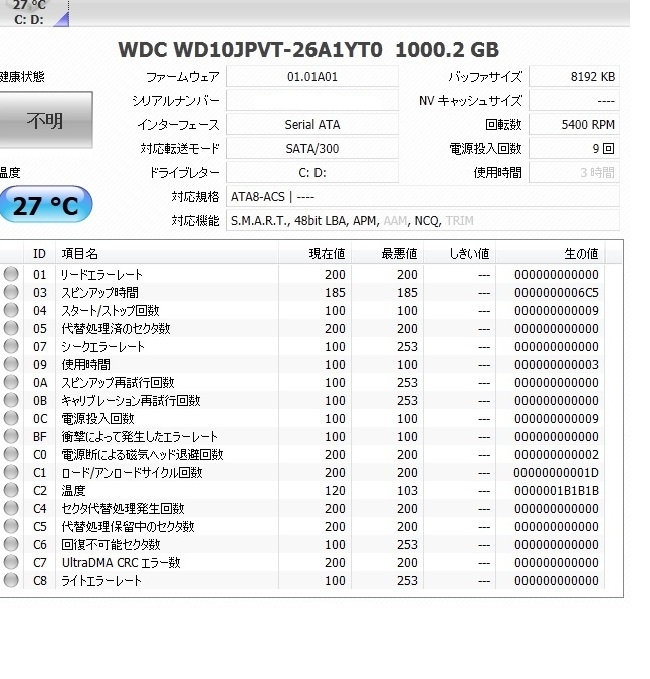Click the power-on hours field 3 時間
The image size is (650, 679).
[574, 173]
